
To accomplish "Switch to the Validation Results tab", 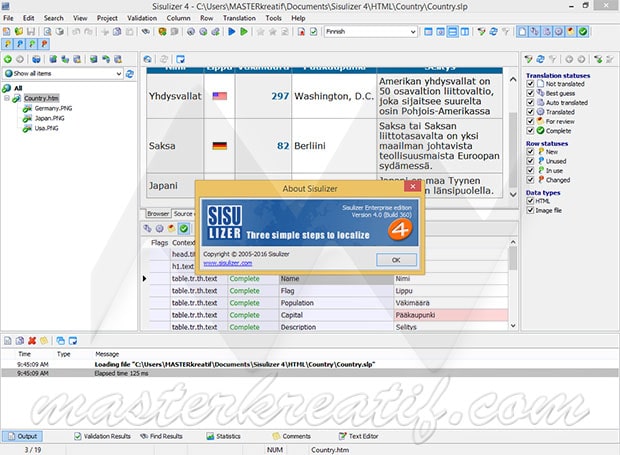I will (103, 436).
